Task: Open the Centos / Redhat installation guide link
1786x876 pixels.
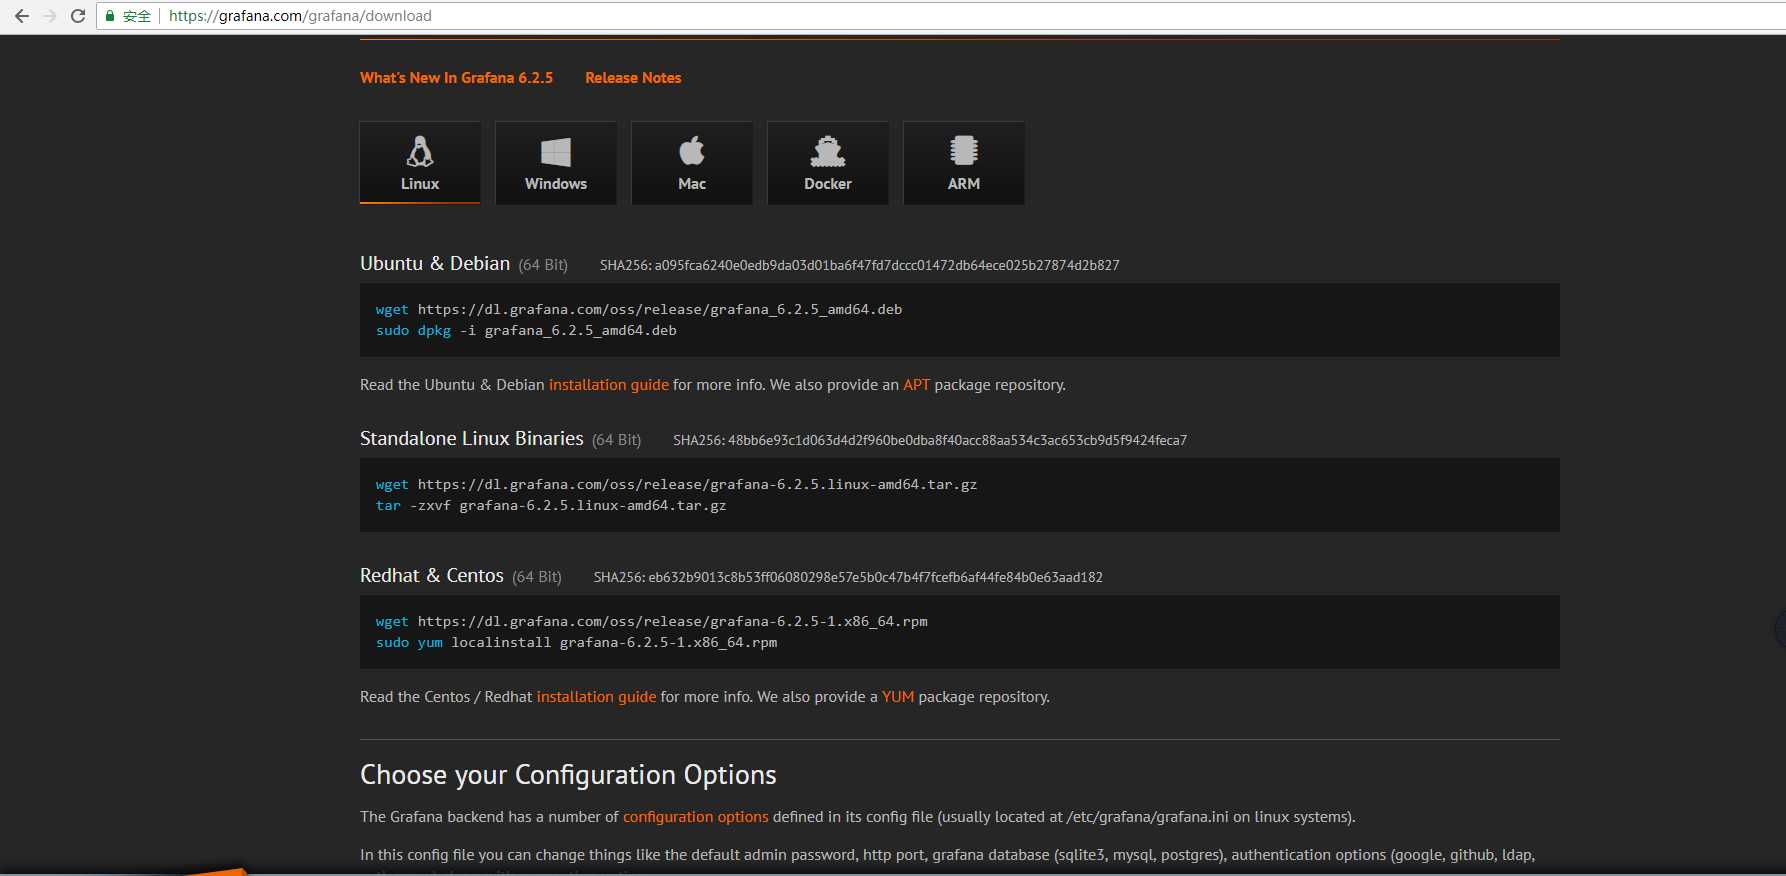Action: point(596,697)
